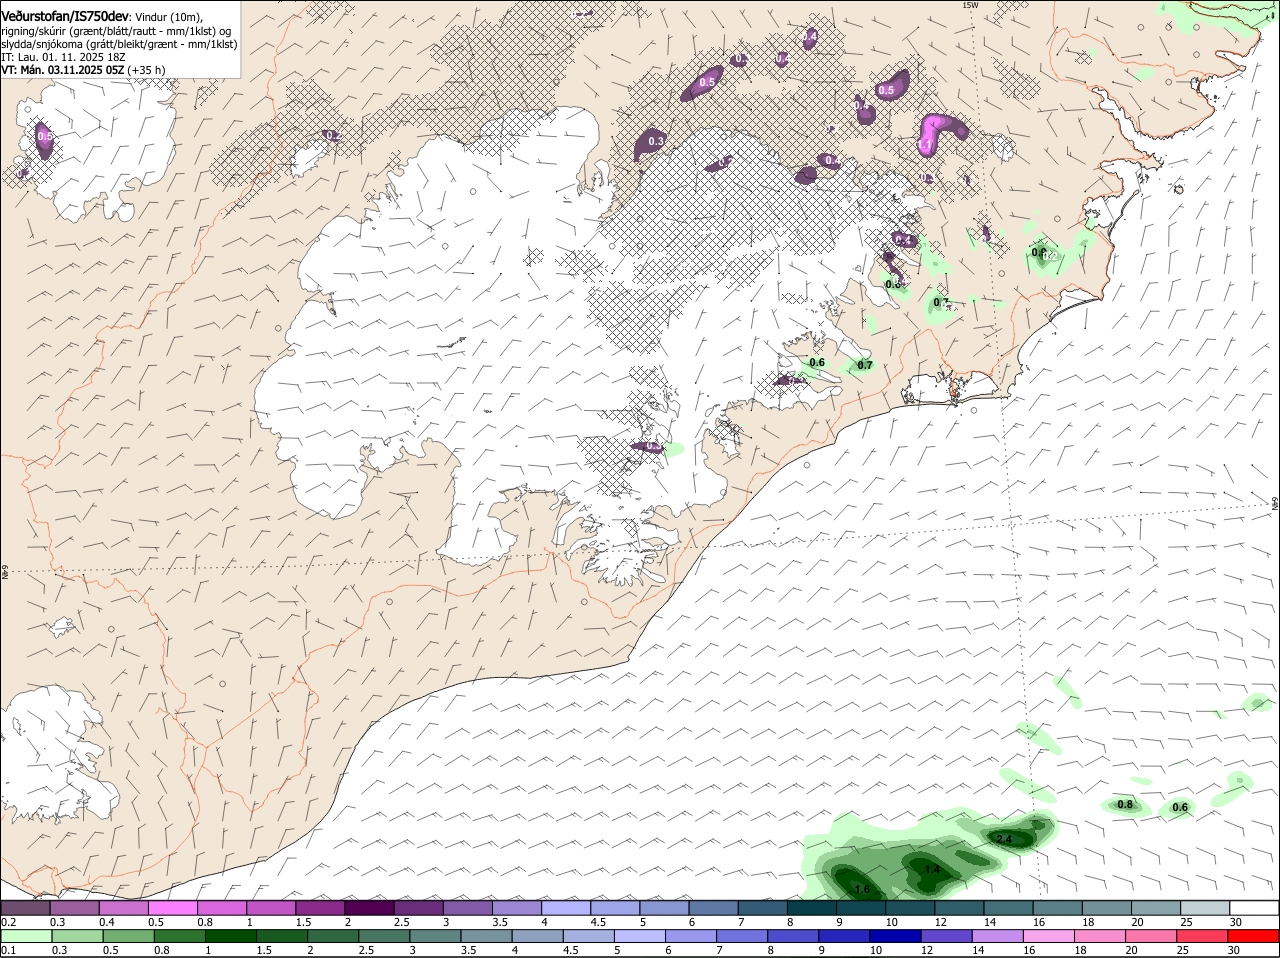Click the '3.5' label under the upper scale

pyautogui.click(x=500, y=922)
